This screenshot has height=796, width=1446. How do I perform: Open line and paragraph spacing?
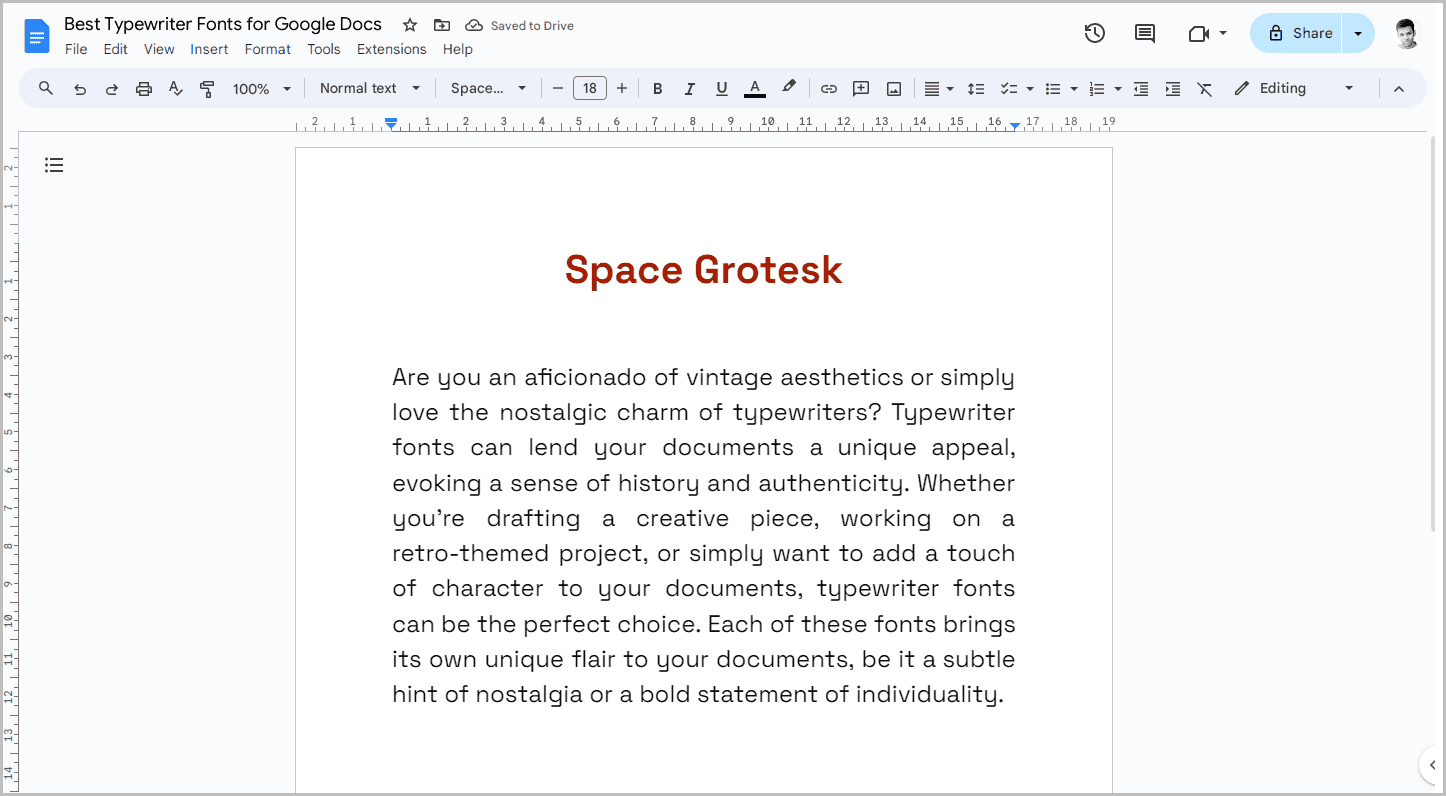coord(976,88)
